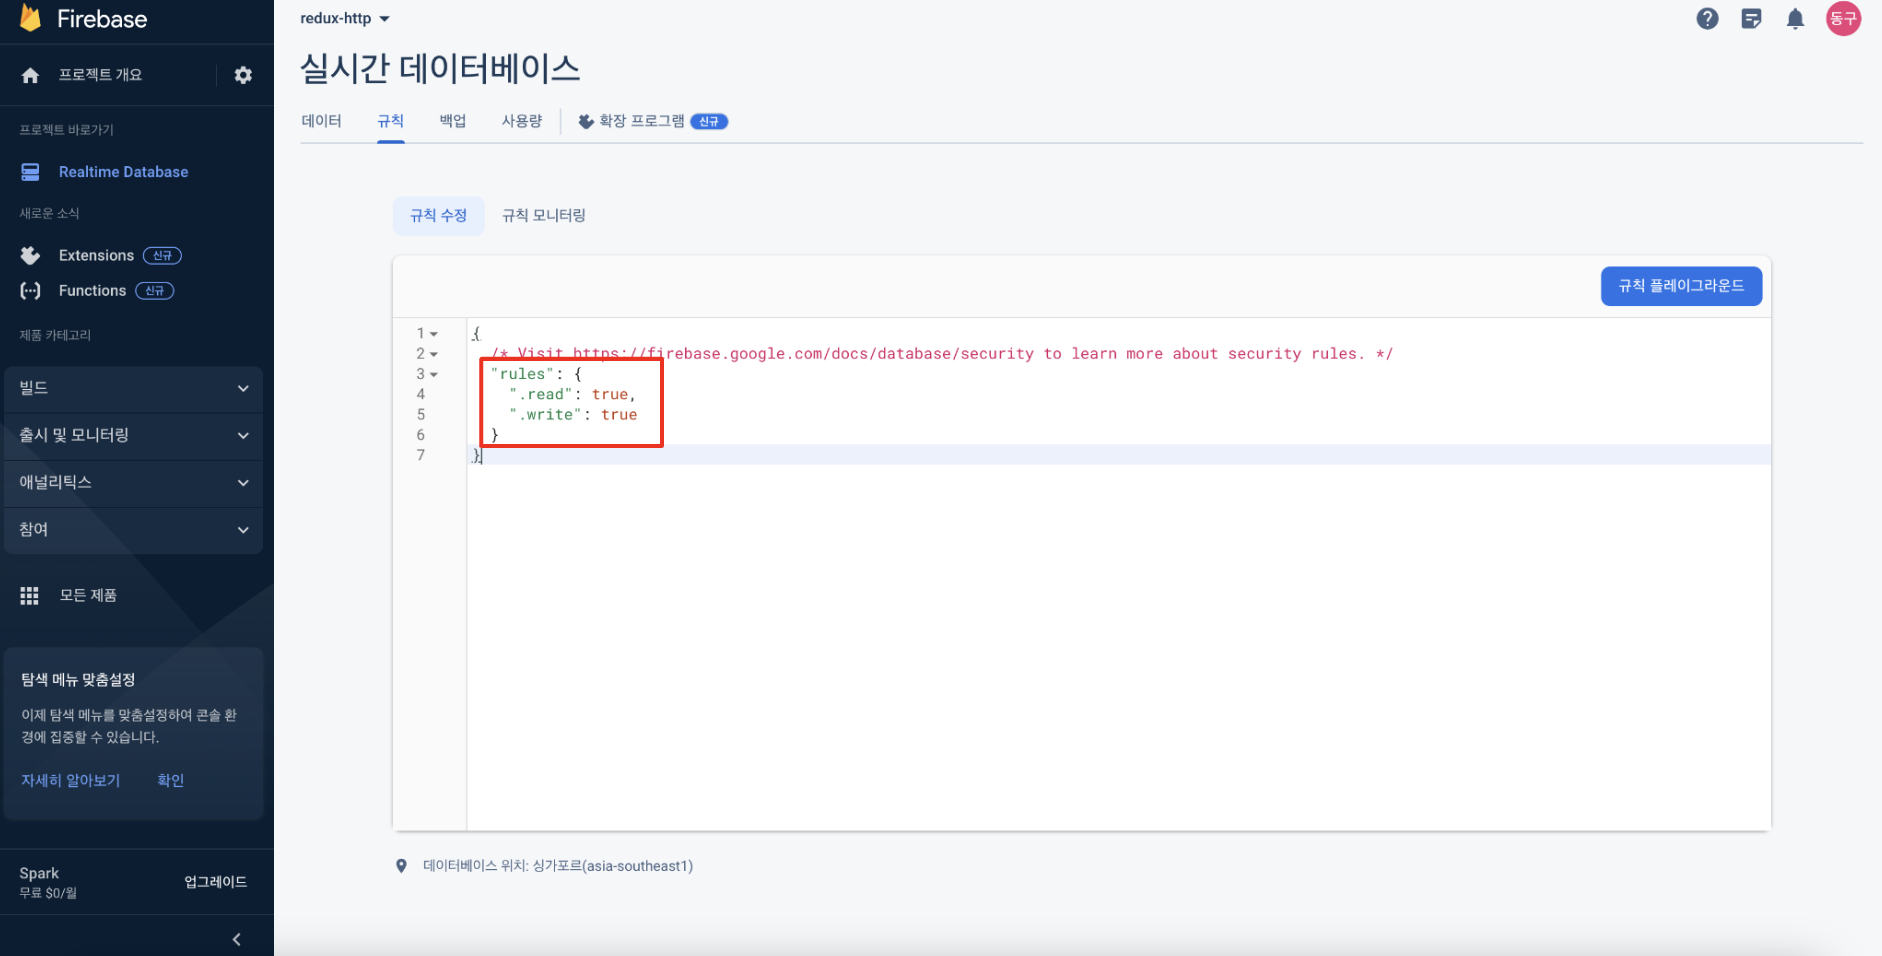The height and width of the screenshot is (956, 1882).
Task: Open Functions in the sidebar
Action: (92, 291)
